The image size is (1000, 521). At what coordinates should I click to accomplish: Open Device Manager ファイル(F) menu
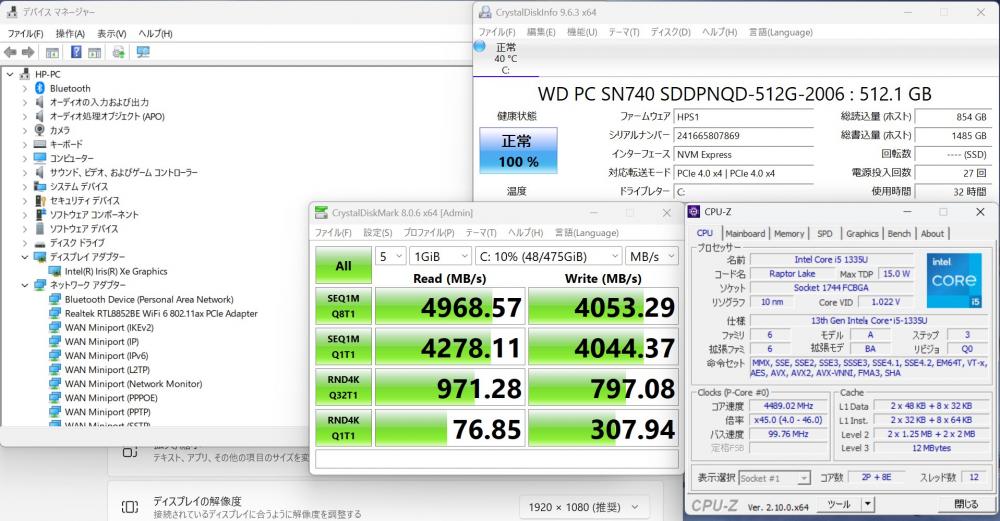click(x=26, y=33)
